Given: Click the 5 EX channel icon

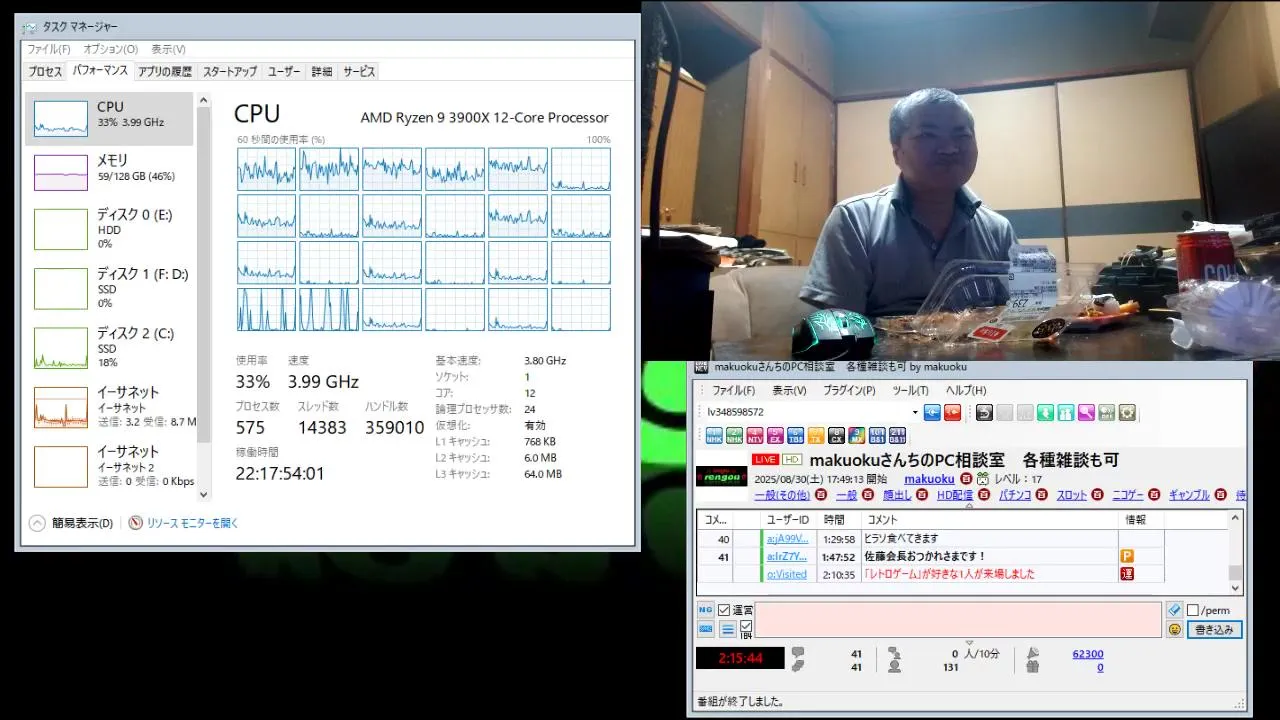Looking at the screenshot, I should tap(775, 436).
